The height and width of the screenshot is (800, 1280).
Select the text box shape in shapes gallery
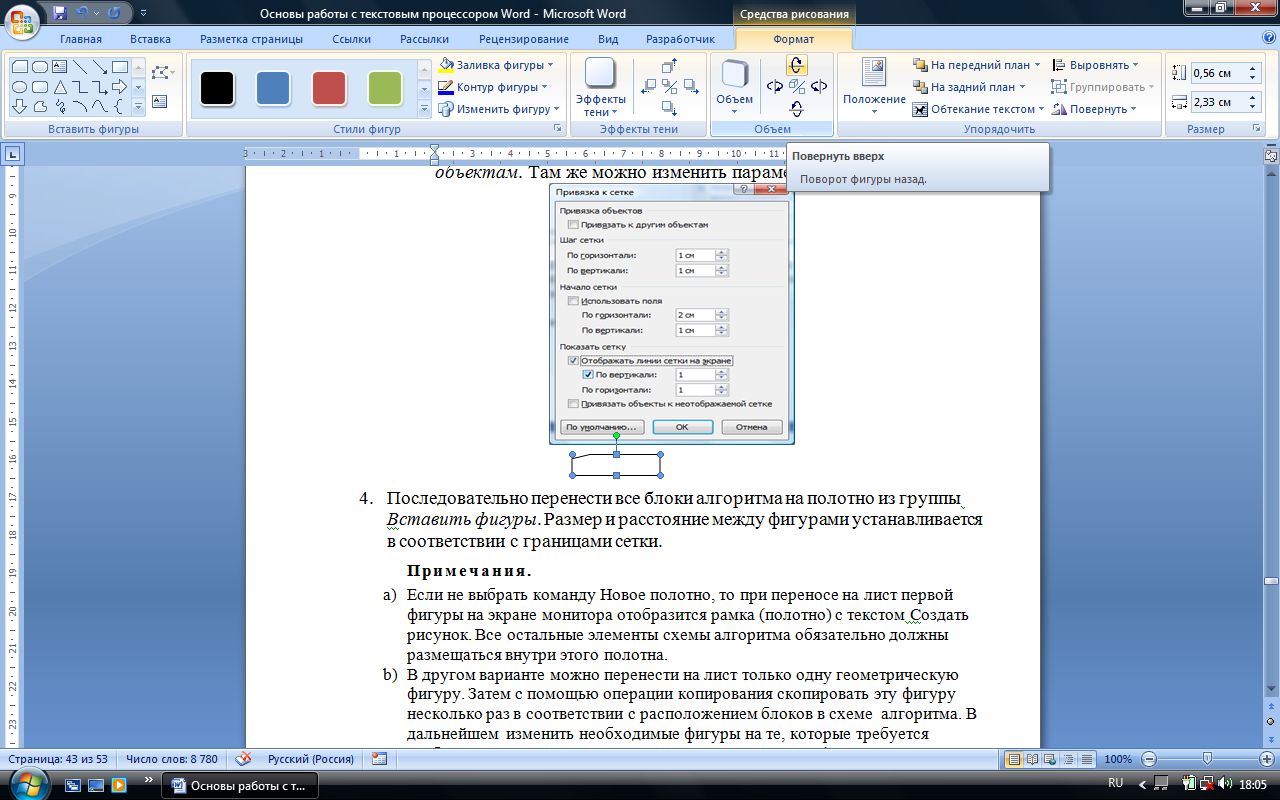click(59, 67)
